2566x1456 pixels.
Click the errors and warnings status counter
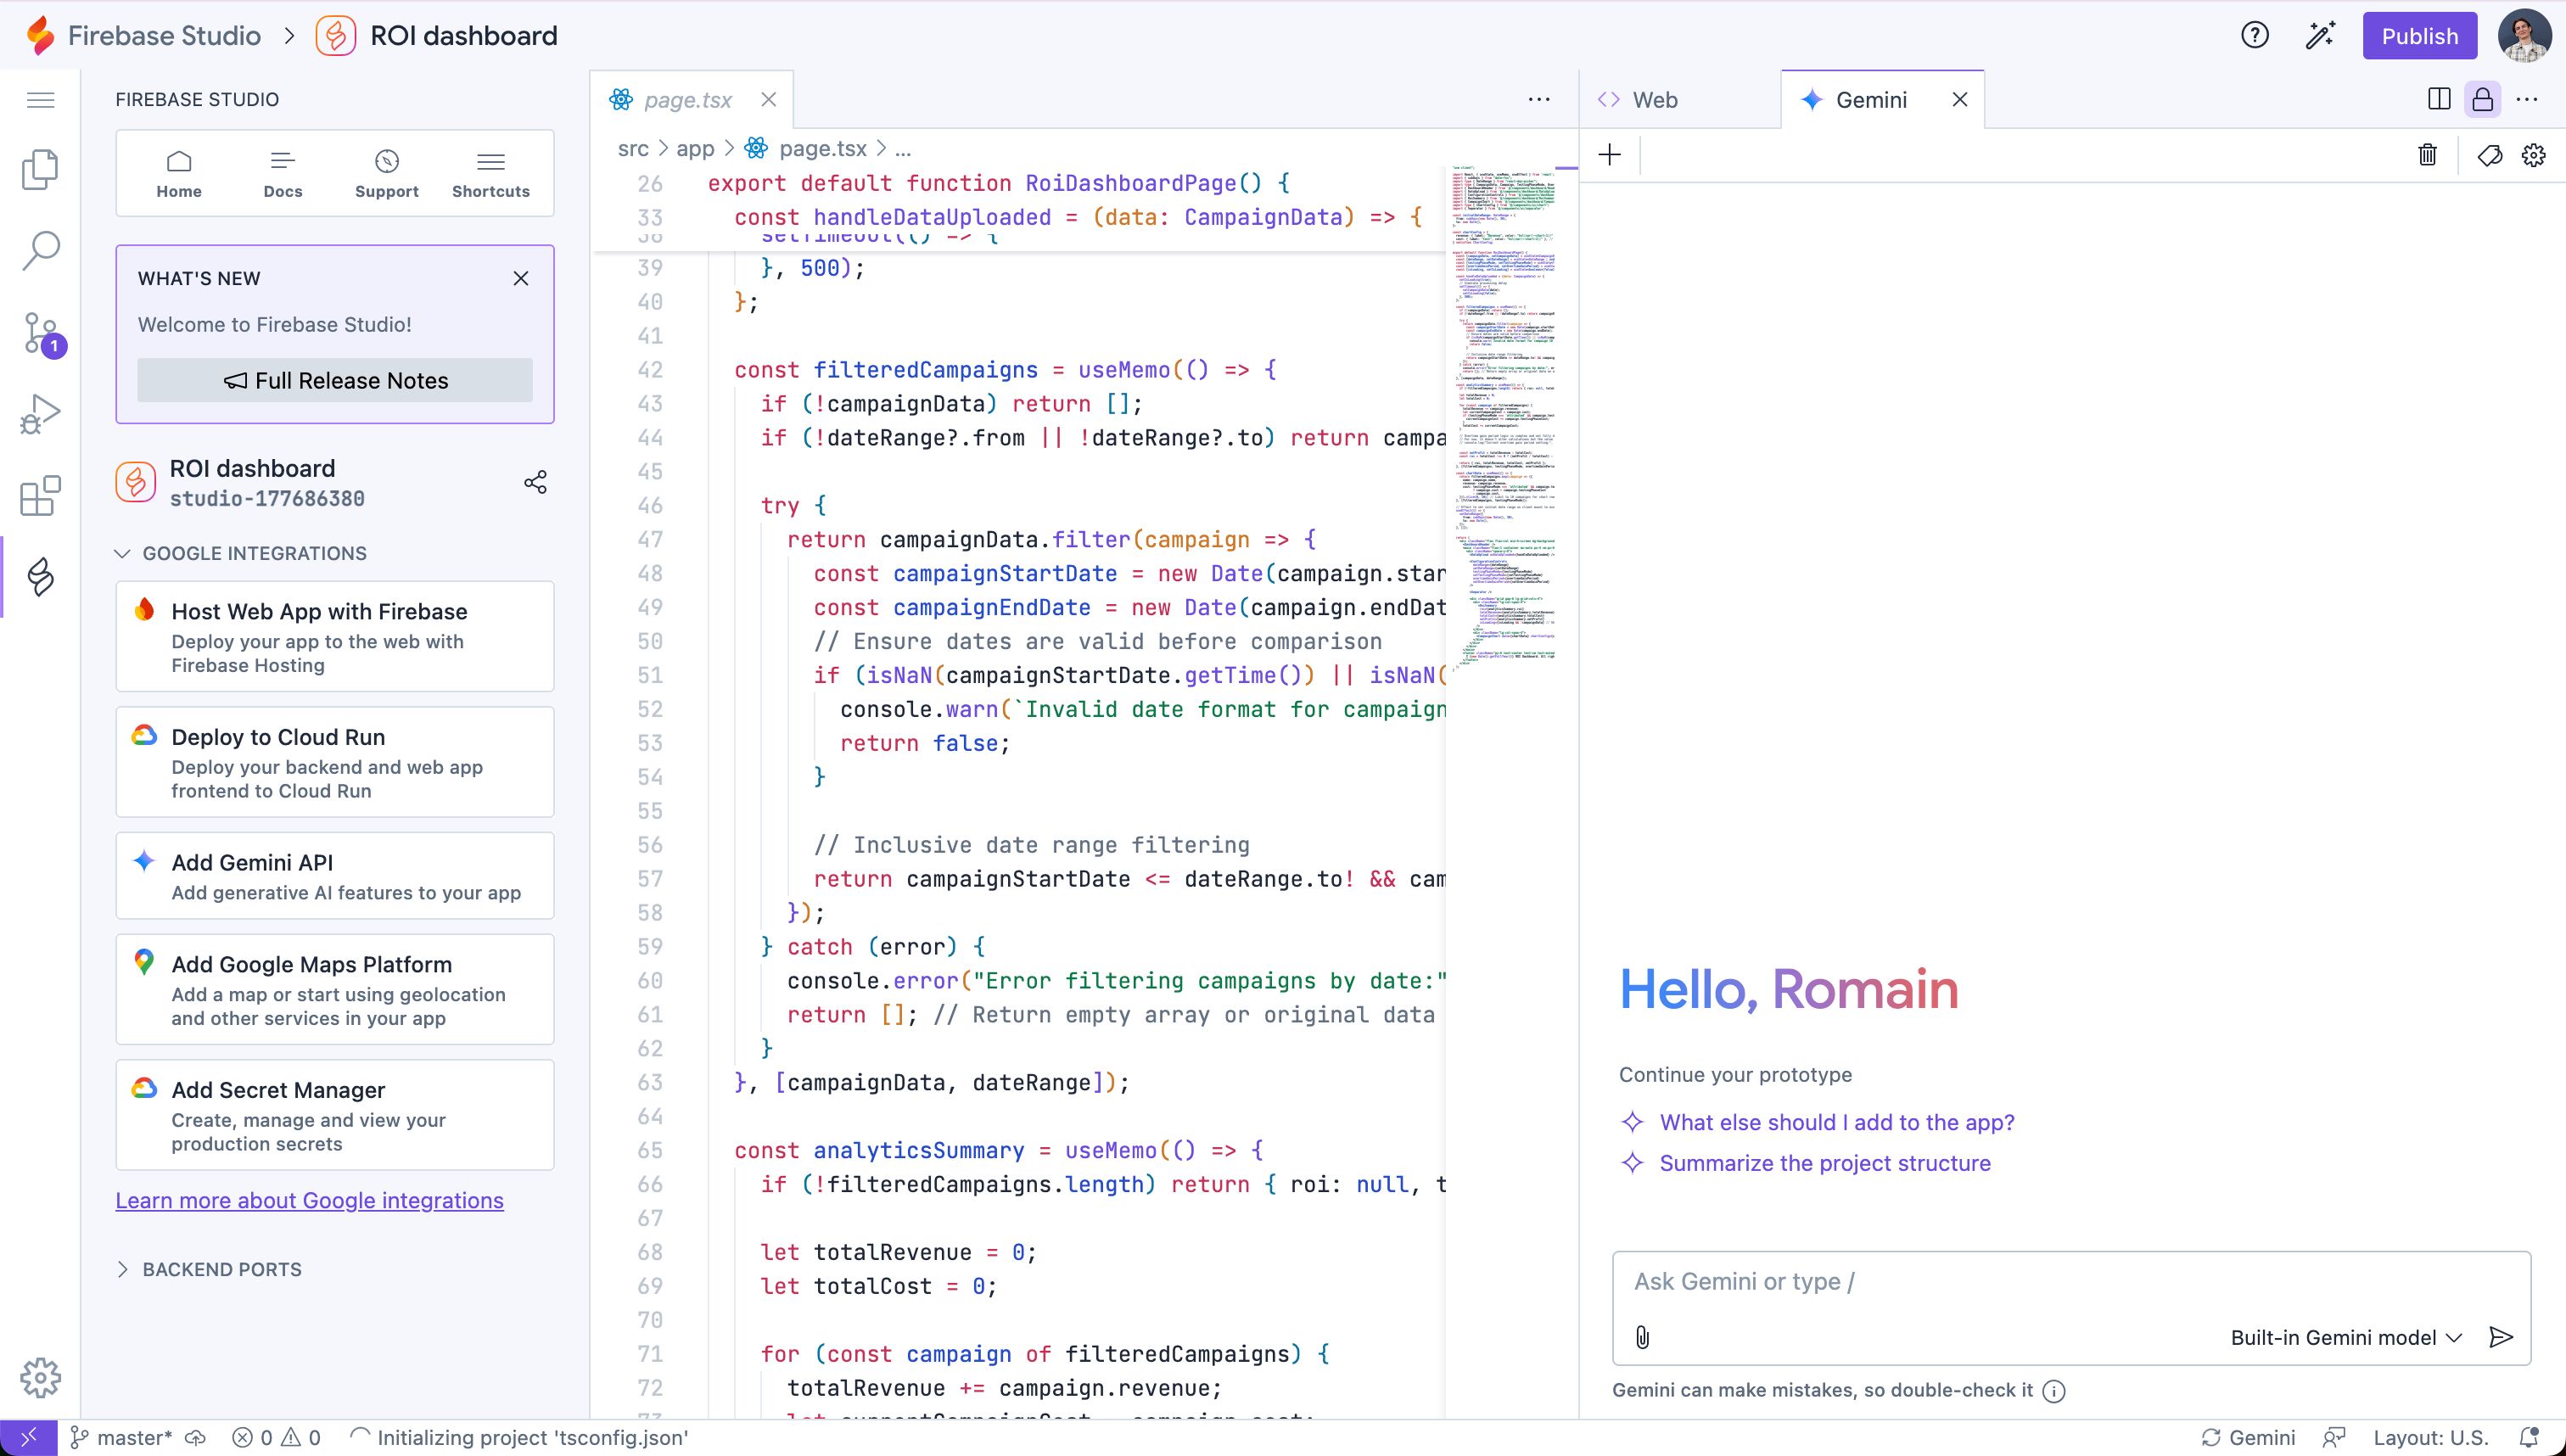point(276,1437)
